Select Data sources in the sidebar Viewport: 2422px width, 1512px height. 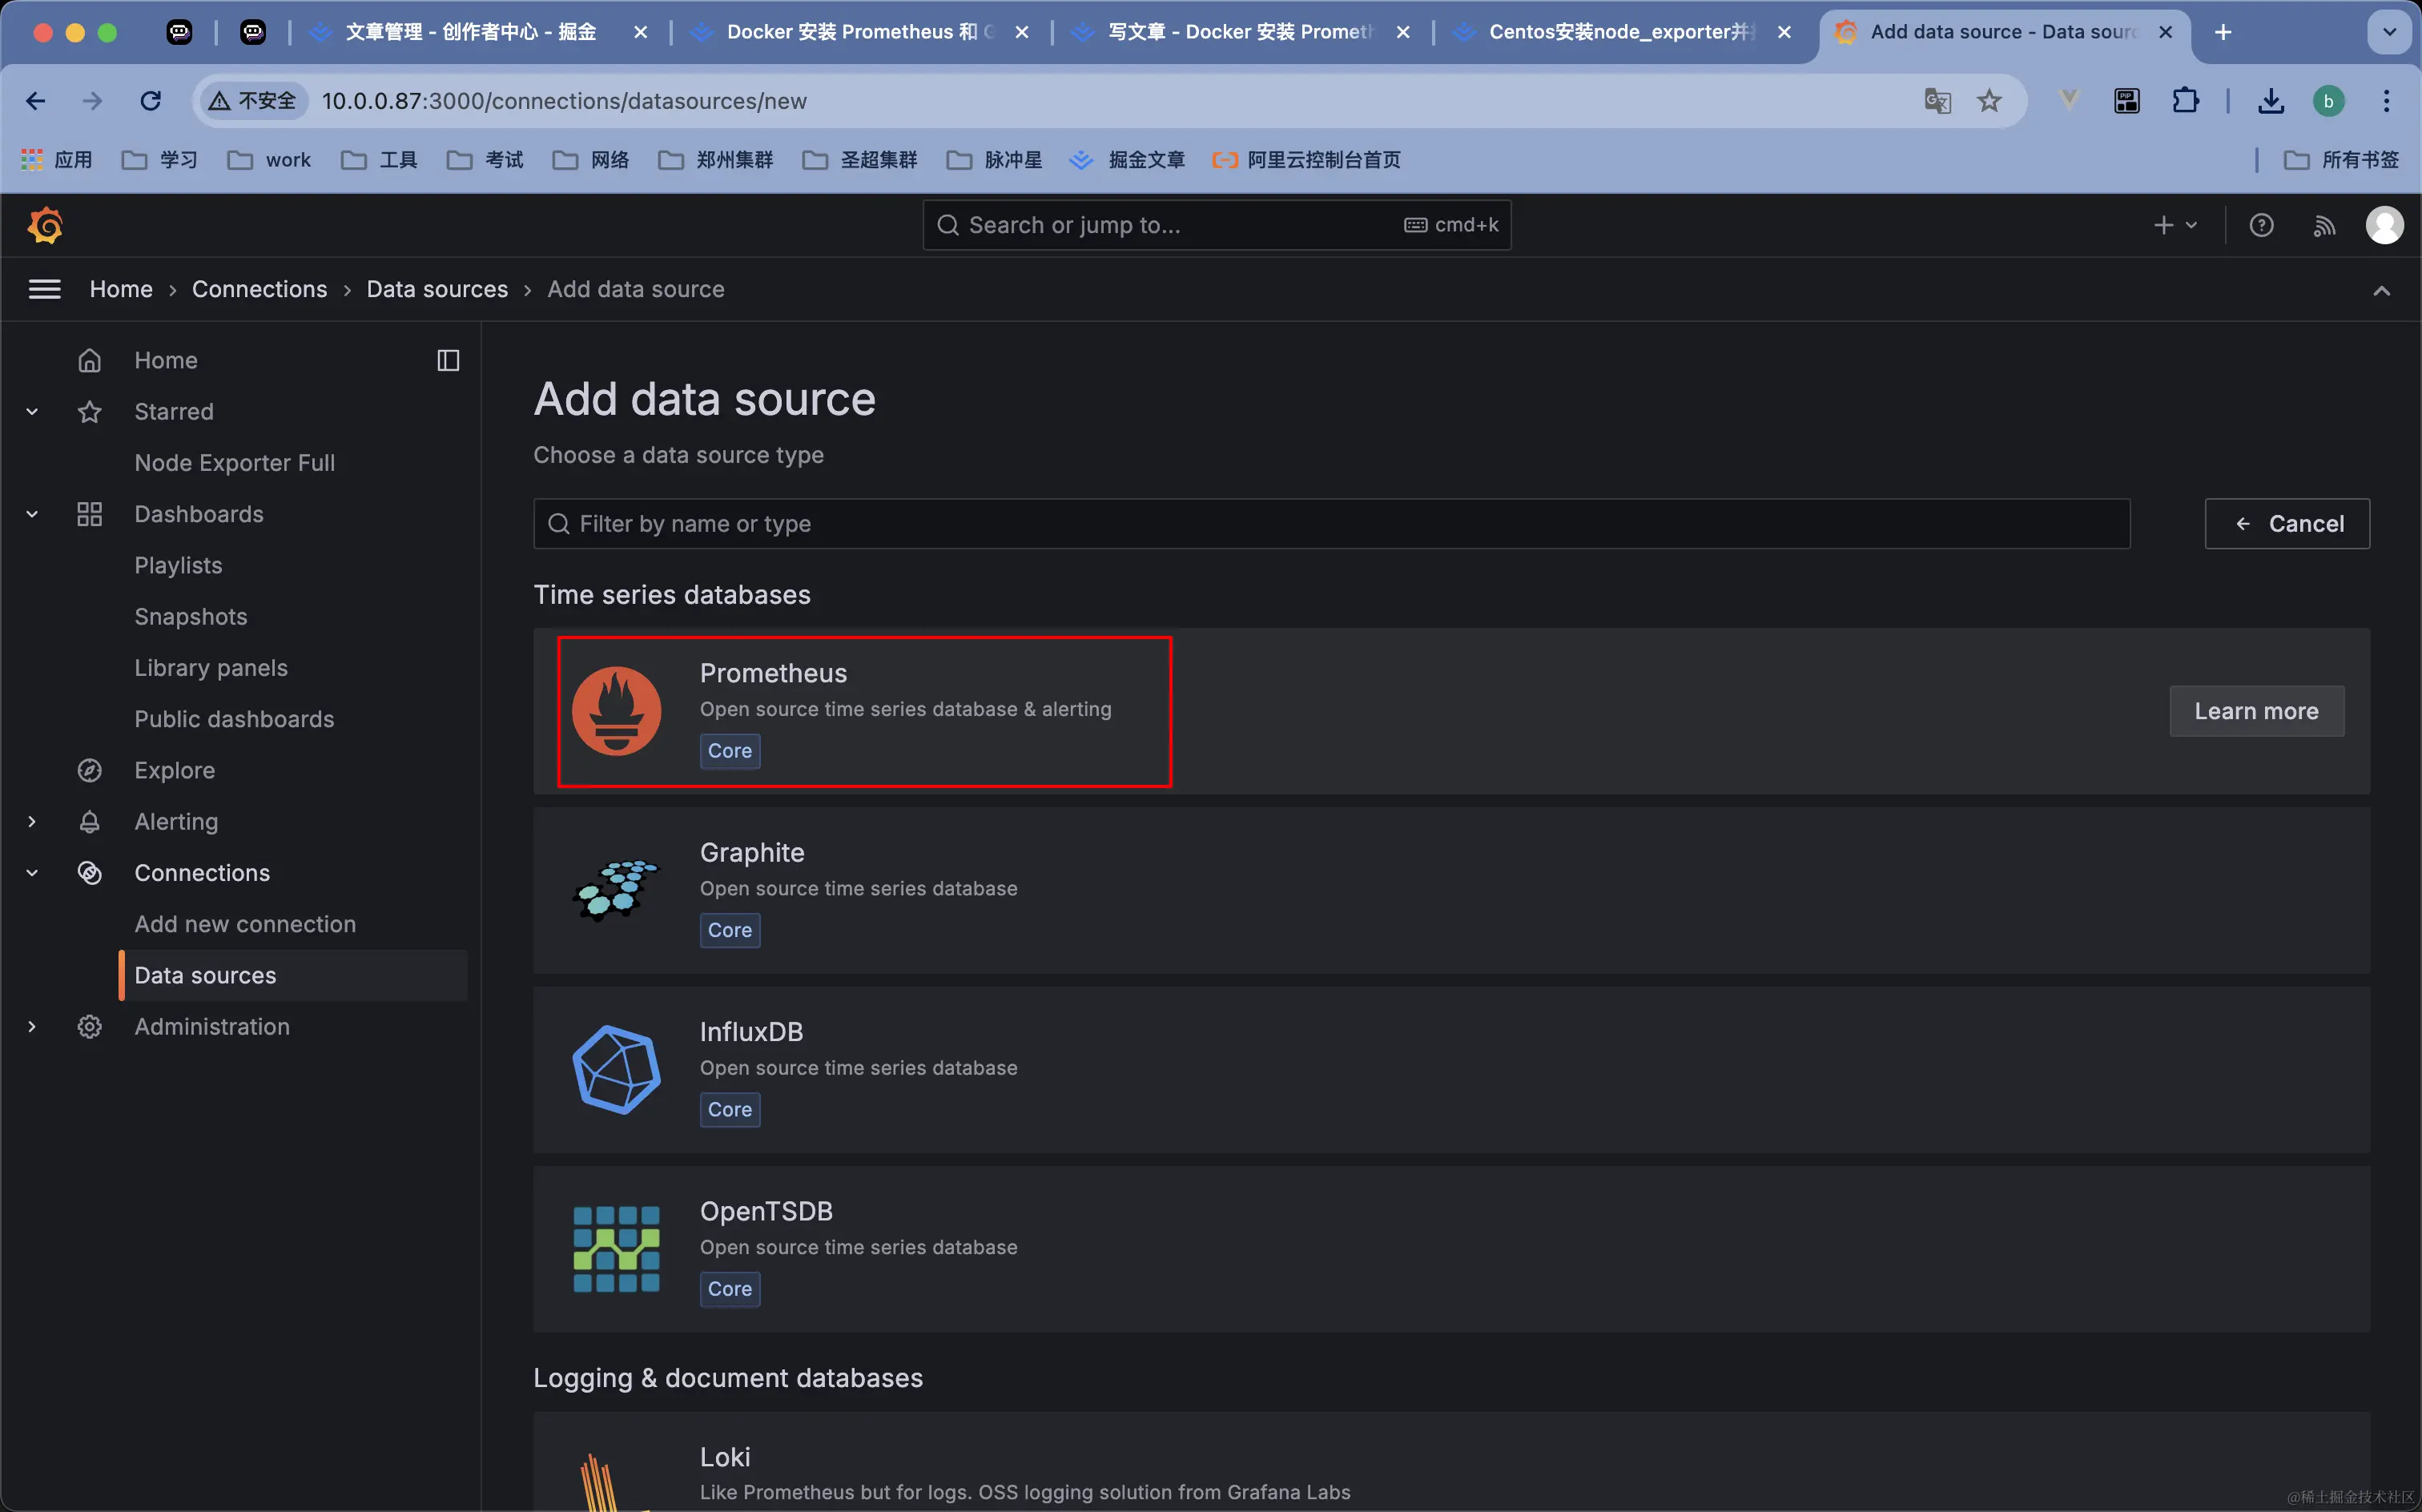293,975
